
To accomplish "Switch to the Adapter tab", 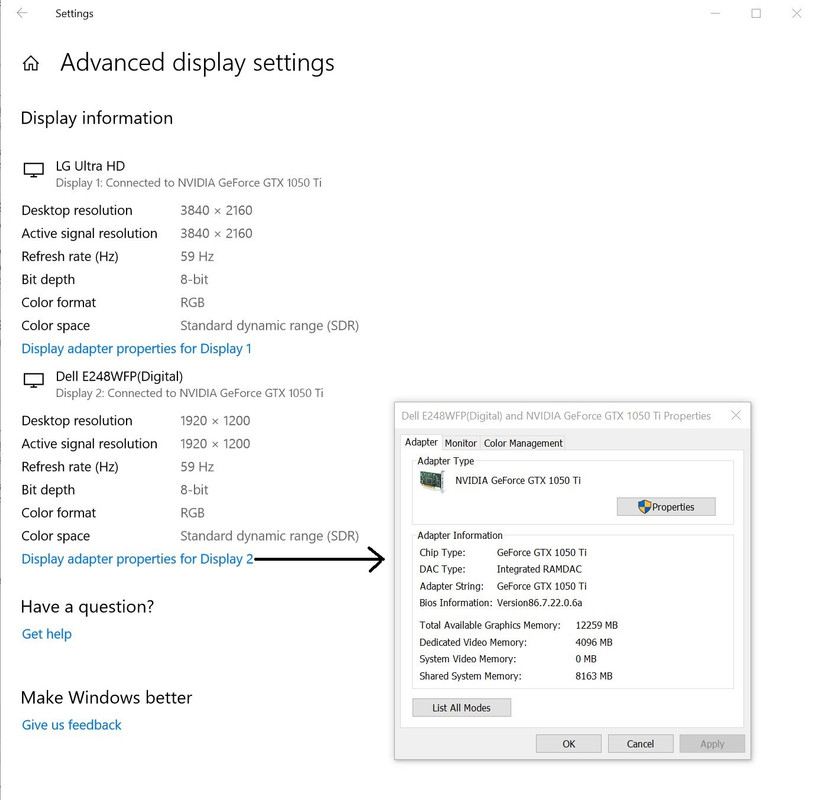I will pos(422,443).
